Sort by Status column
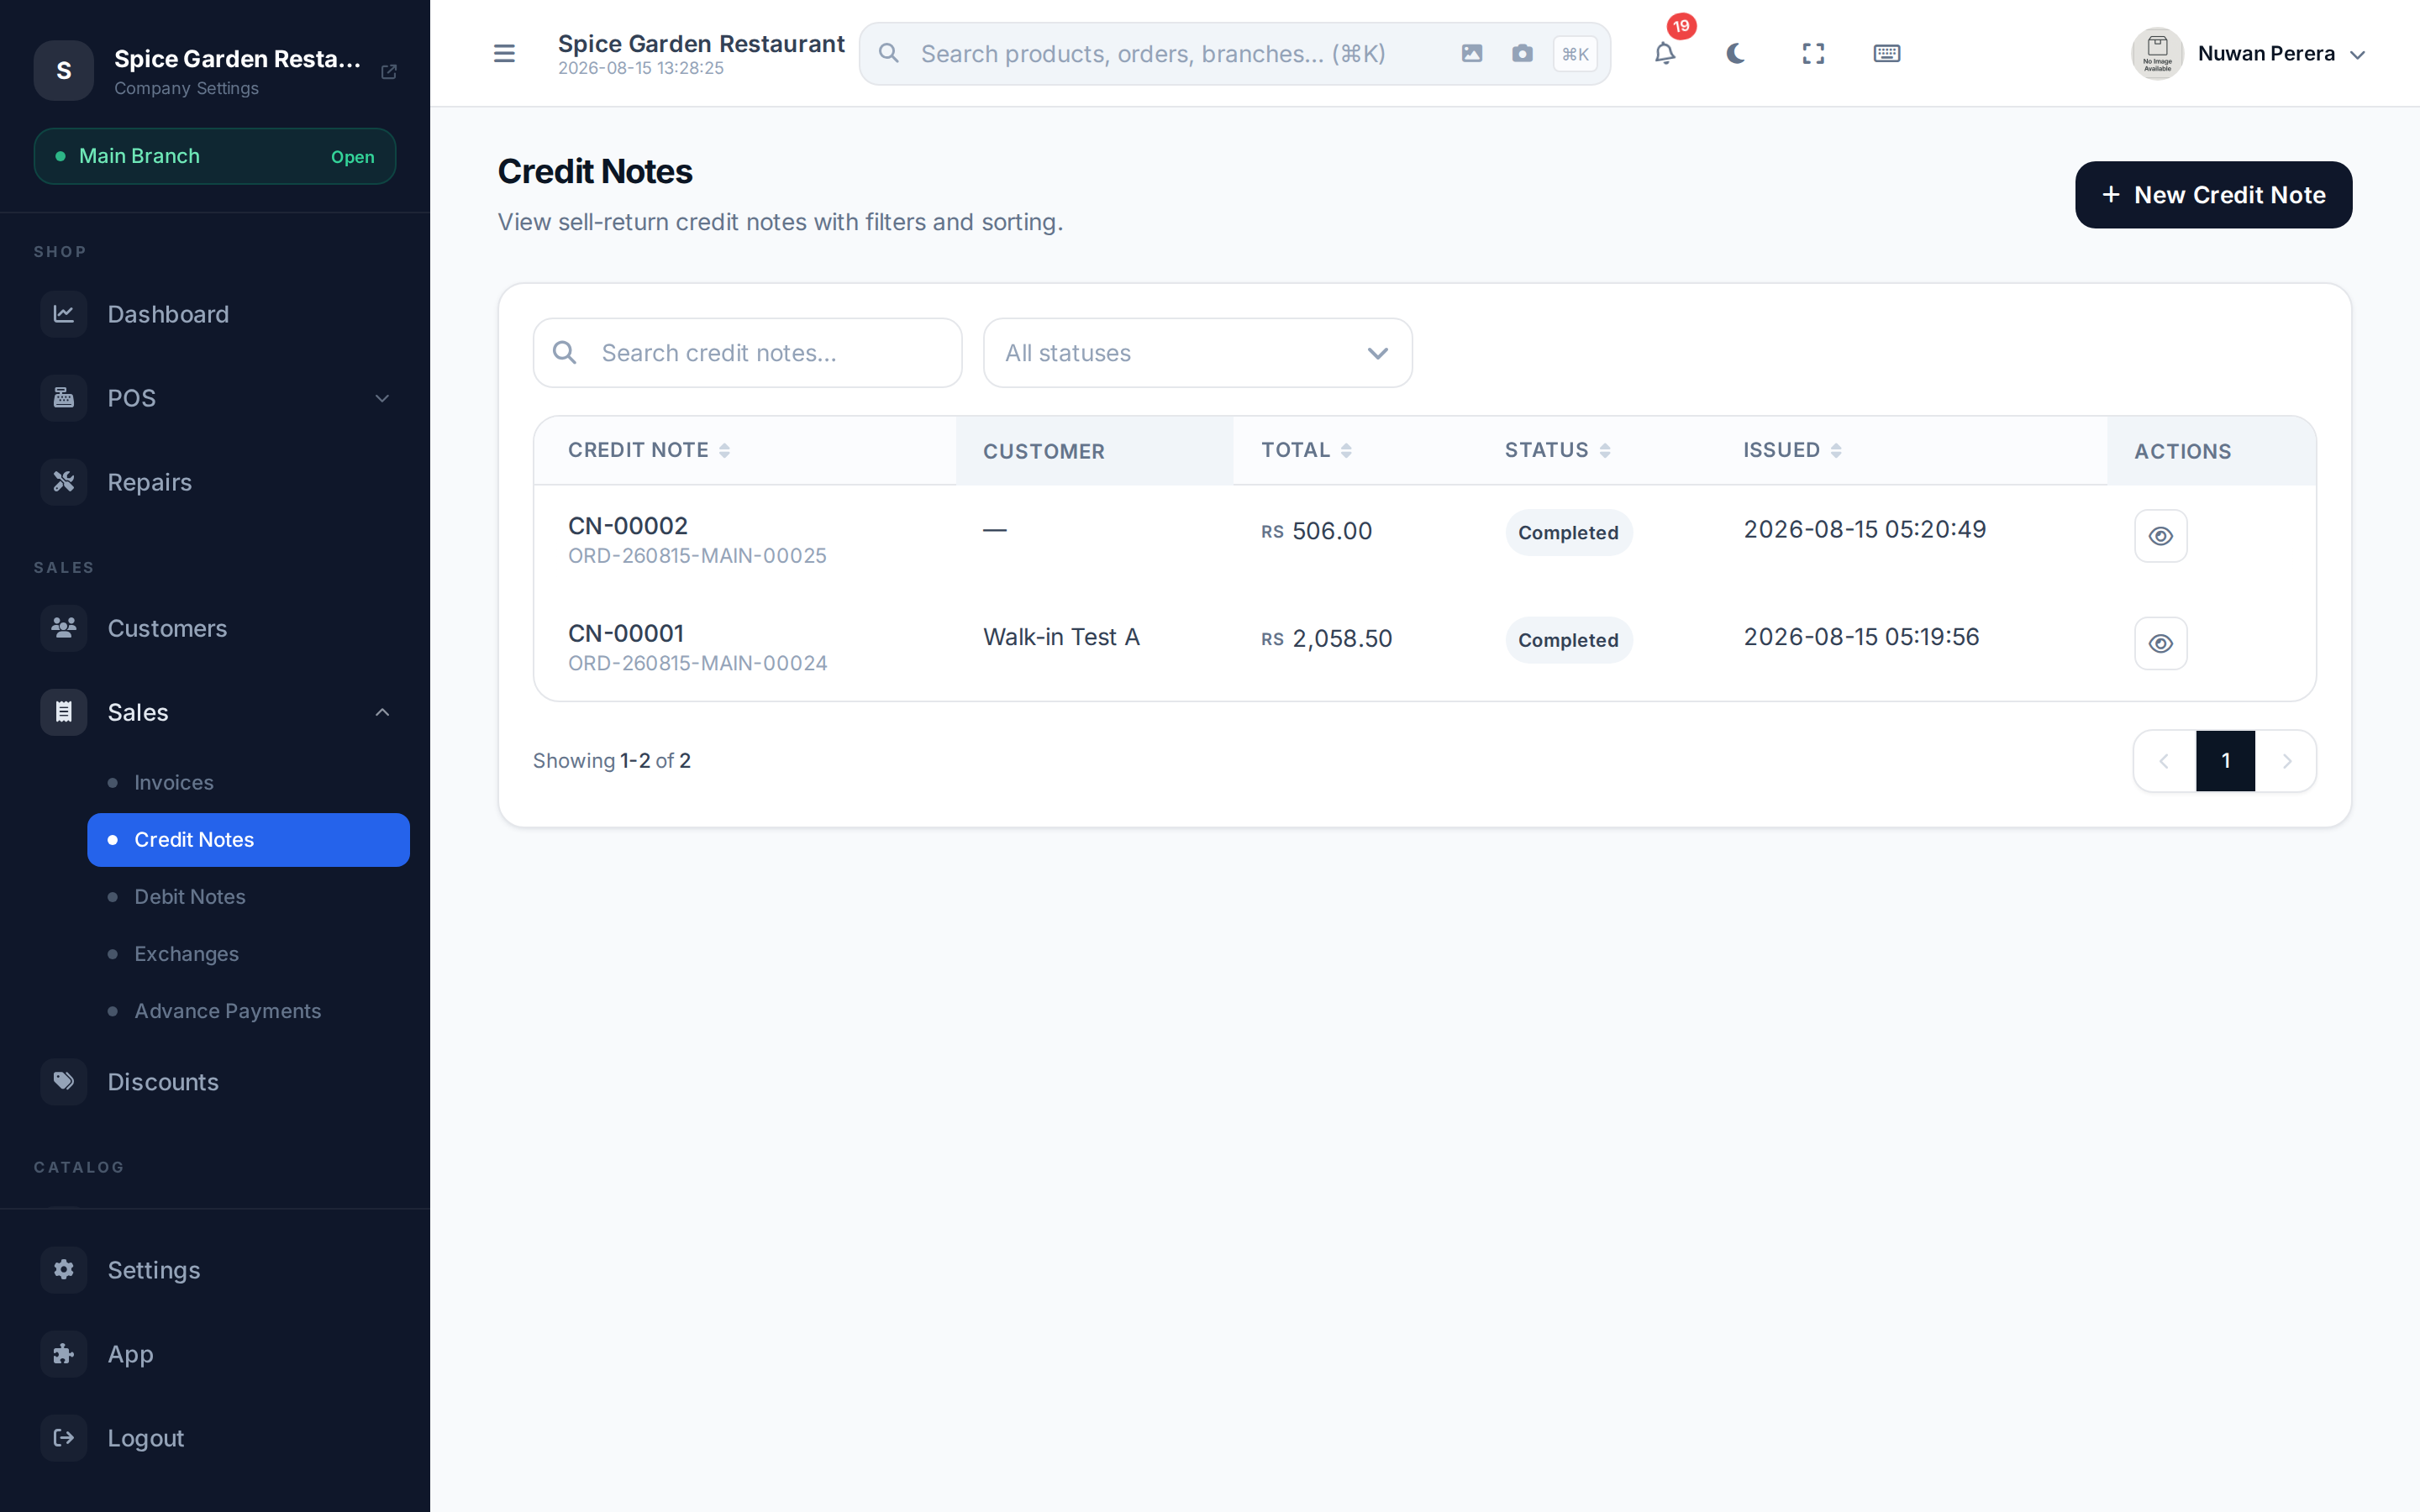Image resolution: width=2420 pixels, height=1512 pixels. [x=1557, y=450]
